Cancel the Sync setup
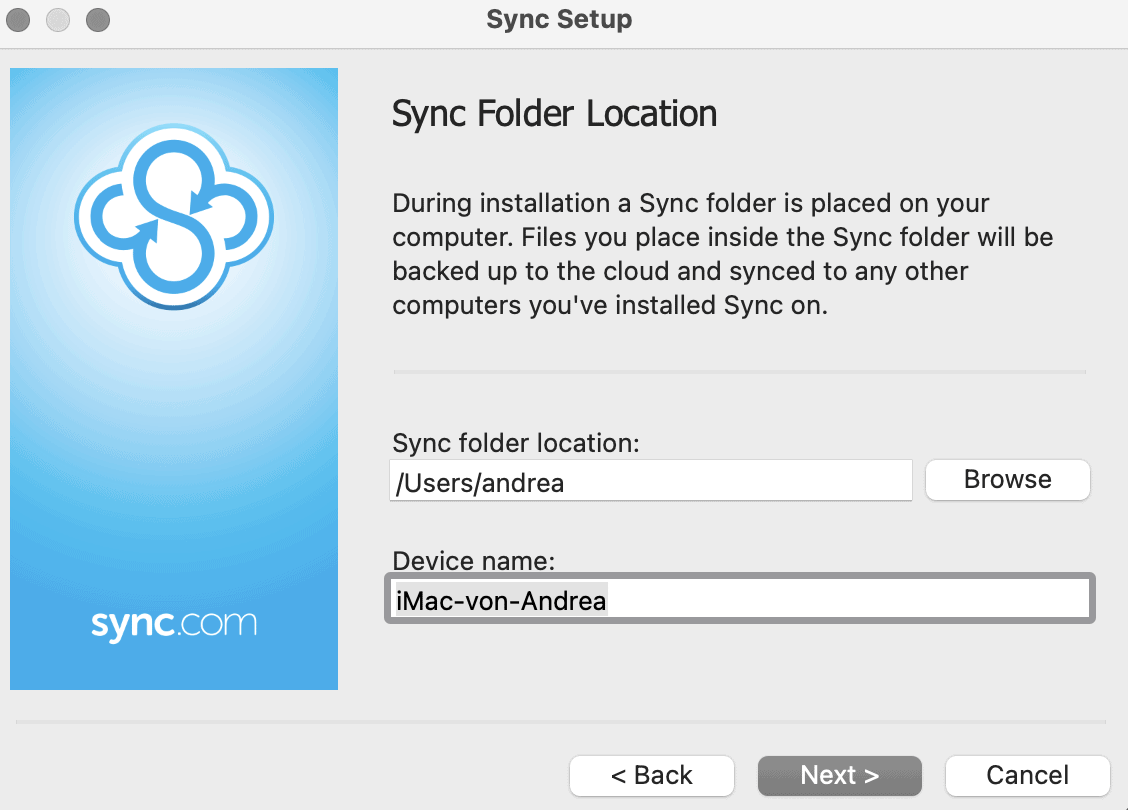 [1027, 775]
